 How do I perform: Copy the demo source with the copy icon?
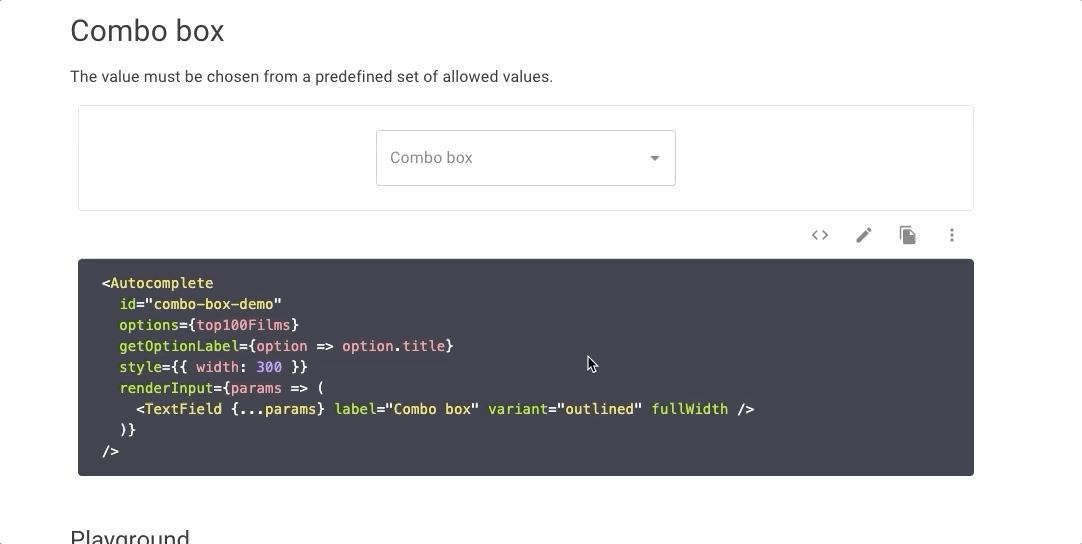click(x=907, y=235)
